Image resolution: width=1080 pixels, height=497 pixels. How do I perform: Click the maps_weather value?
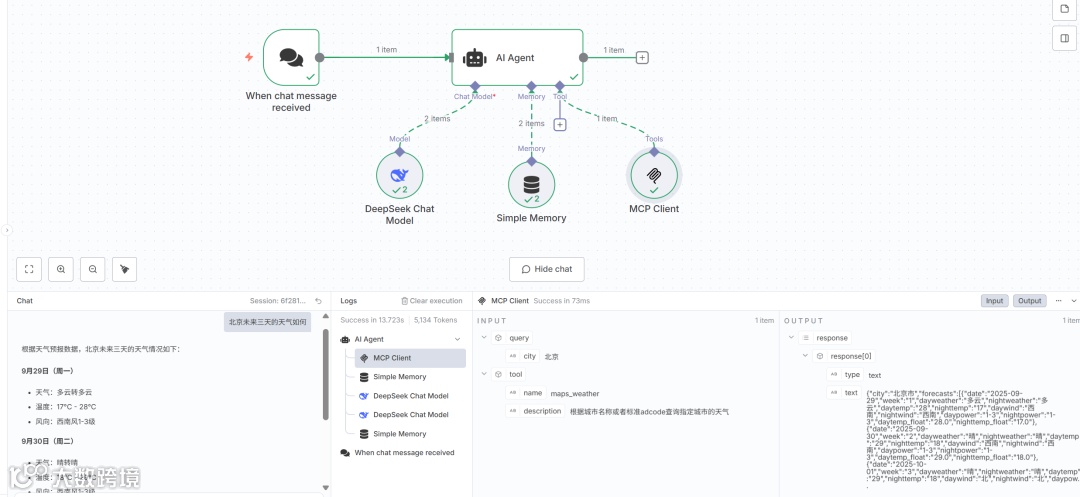point(575,393)
